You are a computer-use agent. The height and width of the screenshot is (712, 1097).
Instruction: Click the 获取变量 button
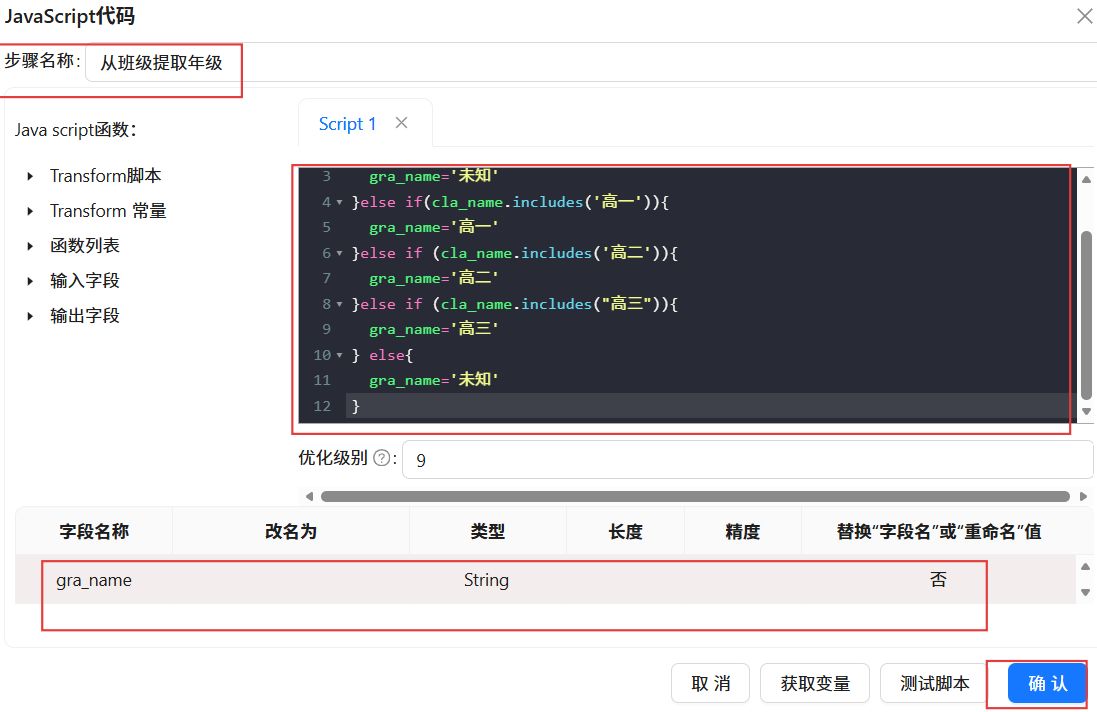coord(815,683)
